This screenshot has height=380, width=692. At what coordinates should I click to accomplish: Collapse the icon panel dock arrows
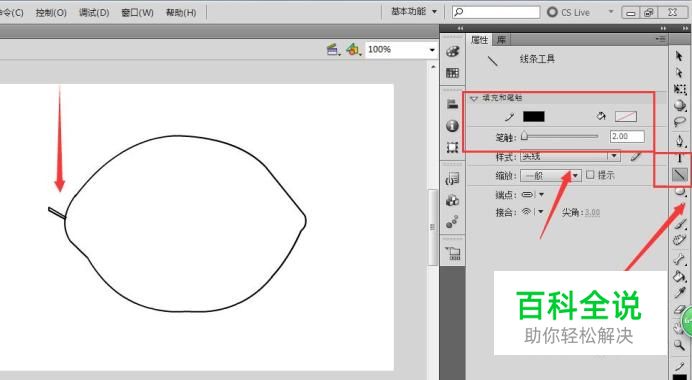coord(461,28)
